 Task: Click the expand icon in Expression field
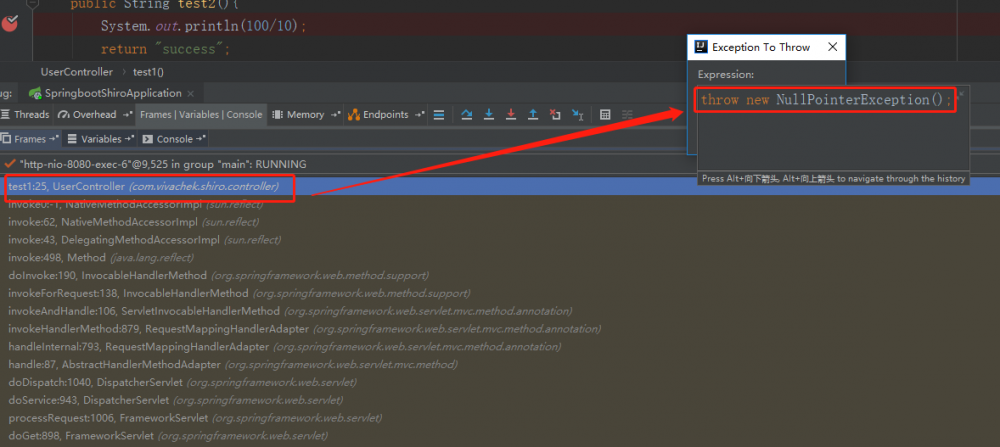point(961,94)
